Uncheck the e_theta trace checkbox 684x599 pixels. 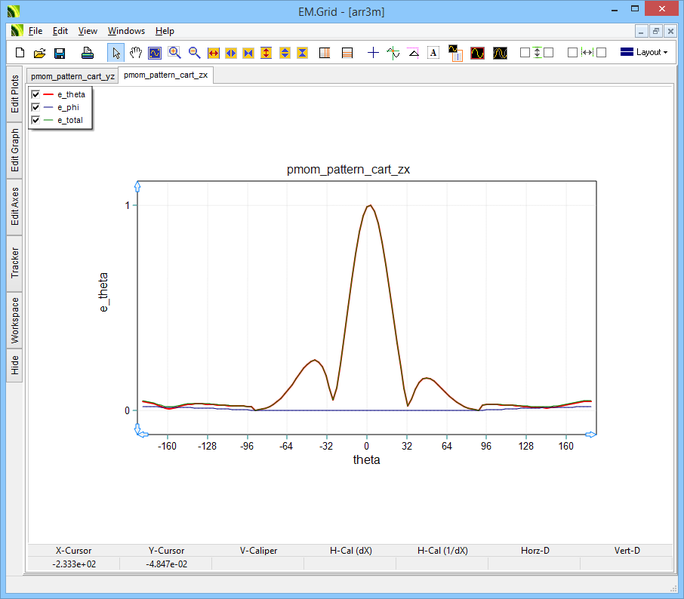36,94
